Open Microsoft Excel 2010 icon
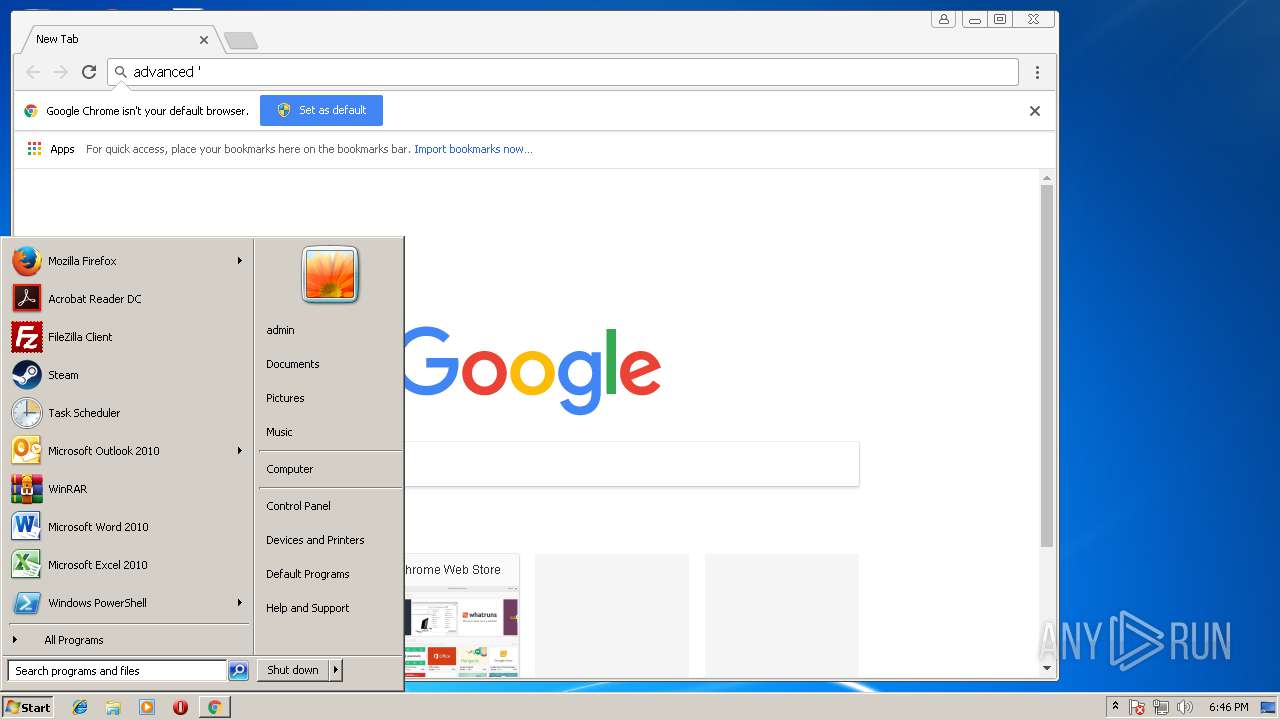This screenshot has height=720, width=1280. [x=27, y=565]
